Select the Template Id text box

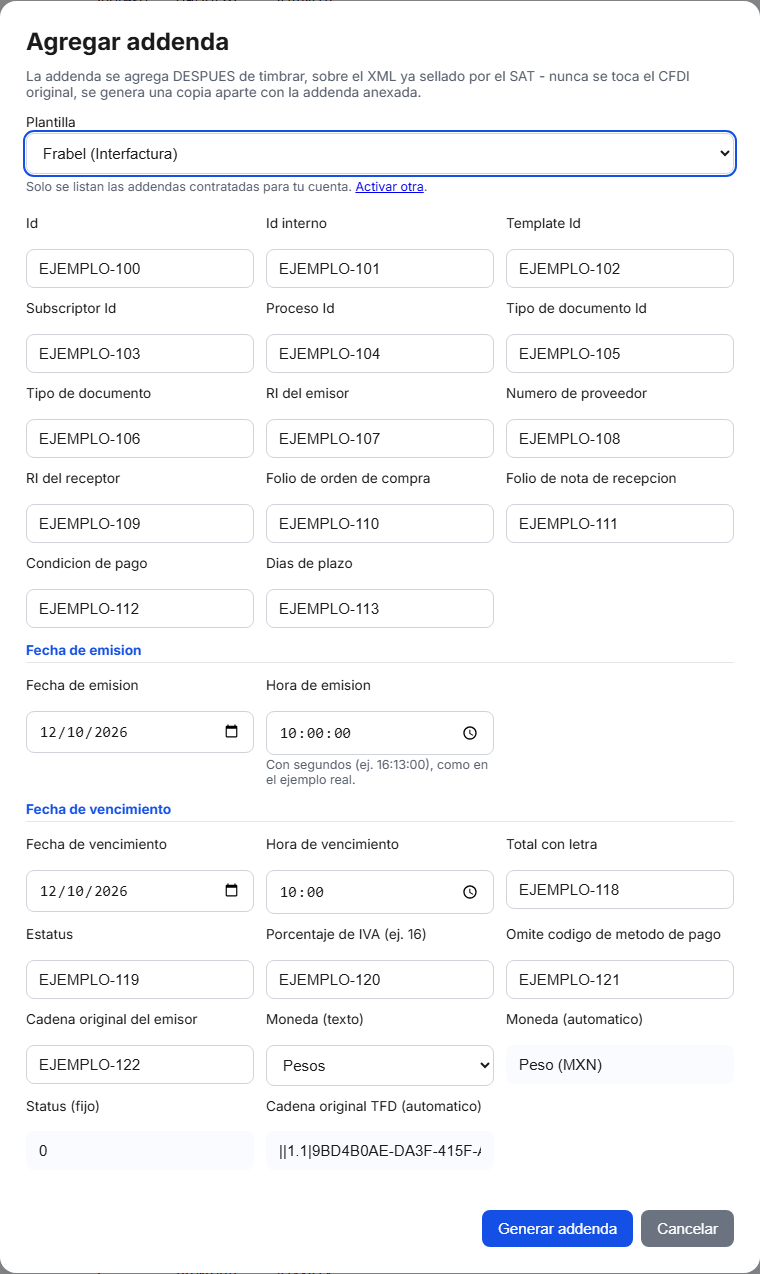click(x=620, y=269)
